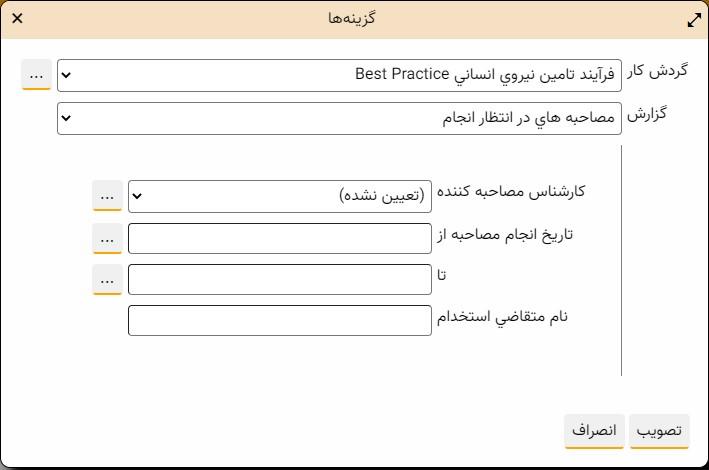Open date picker for تاریخ انجام مصاحبه از
Screen dimensions: 709x470
(108, 238)
